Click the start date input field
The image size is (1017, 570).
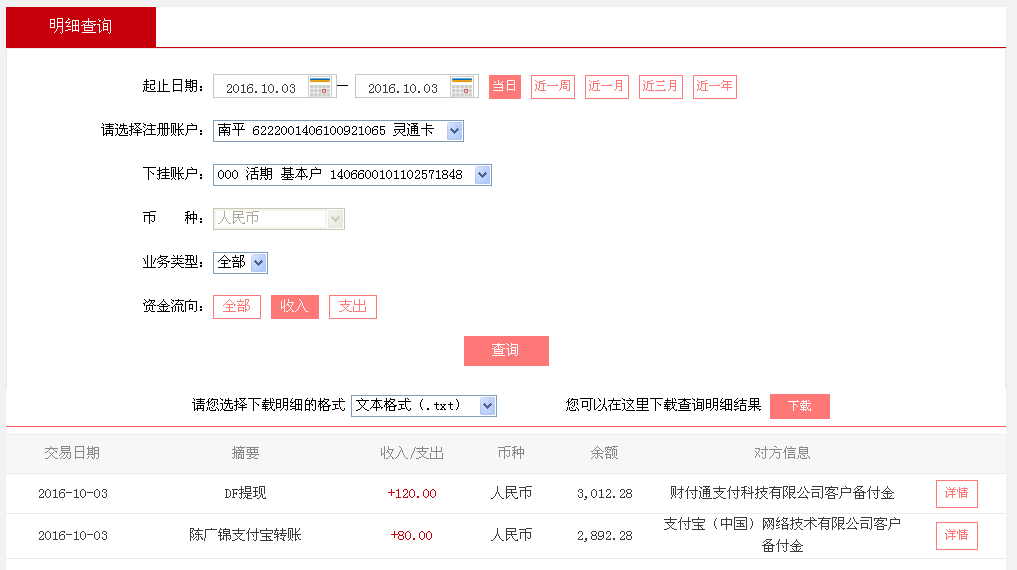(261, 88)
